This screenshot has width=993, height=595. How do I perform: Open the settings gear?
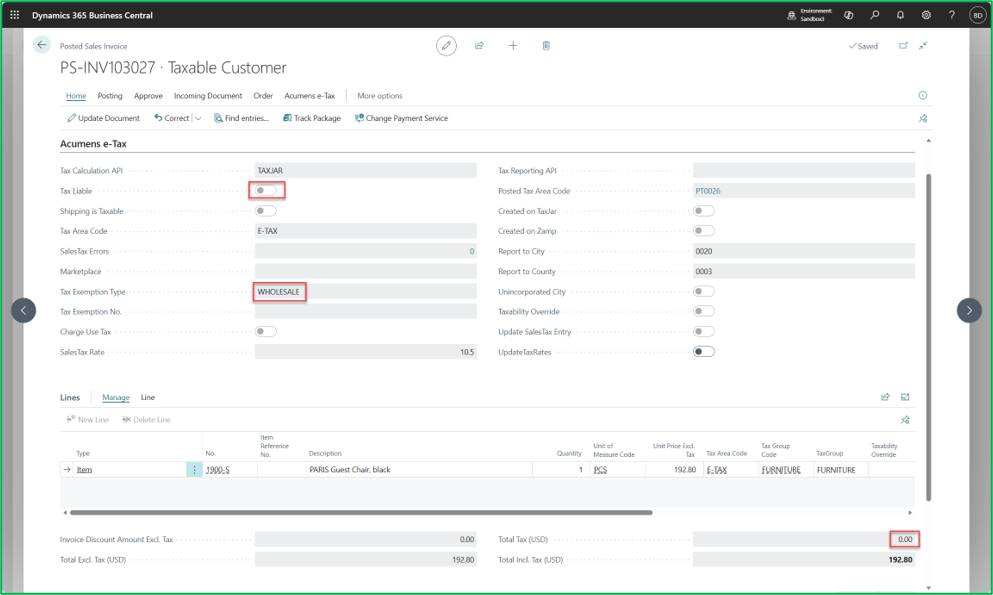(926, 15)
